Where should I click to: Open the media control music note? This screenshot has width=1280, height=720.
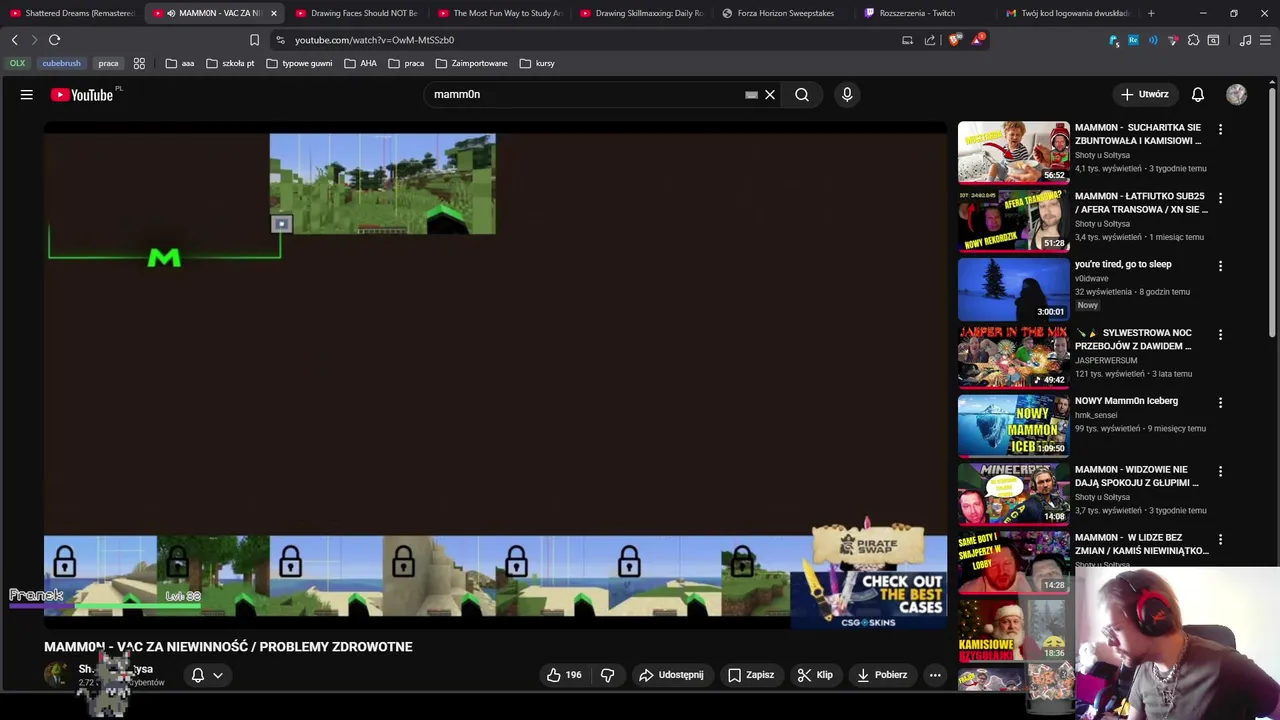pos(1245,40)
